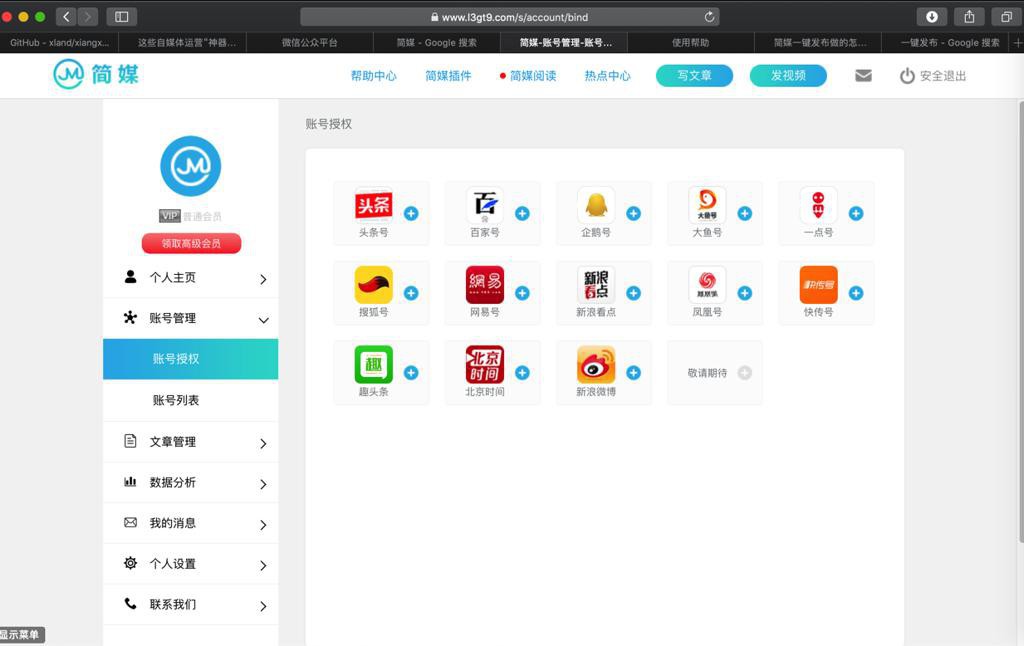Click the 快传号 platform icon
The height and width of the screenshot is (646, 1024).
(x=818, y=285)
